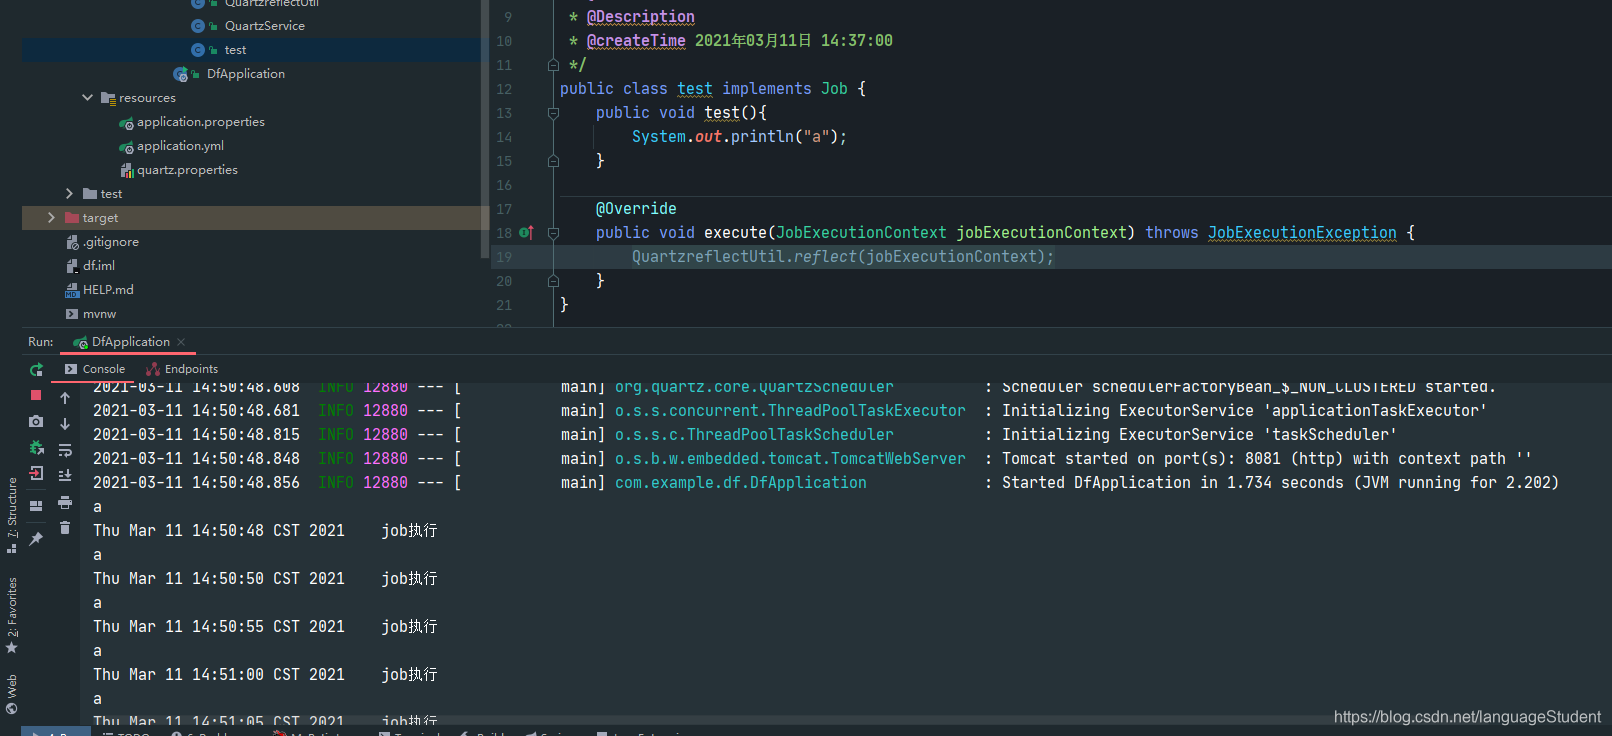Click the 14:50:50 job执行 console line
The width and height of the screenshot is (1612, 736).
(x=265, y=579)
